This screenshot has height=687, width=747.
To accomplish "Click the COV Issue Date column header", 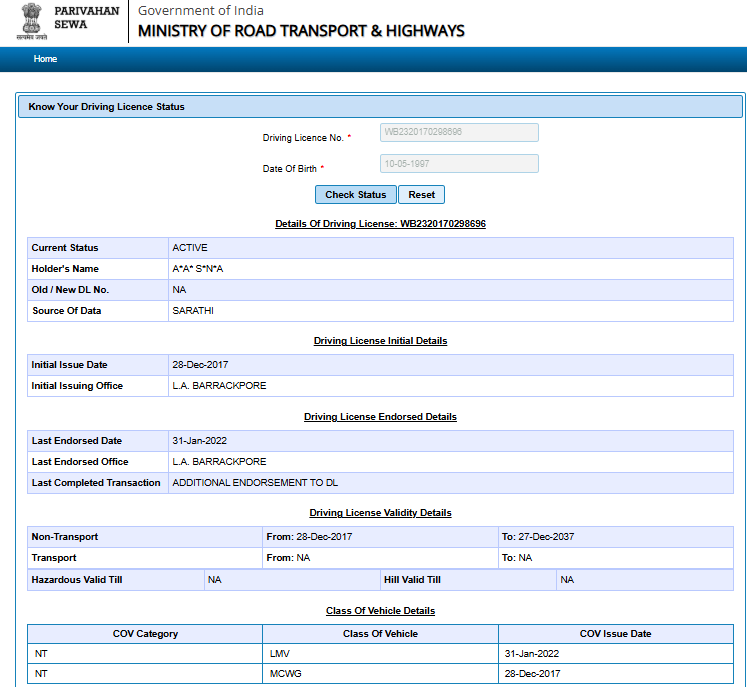I will point(615,634).
